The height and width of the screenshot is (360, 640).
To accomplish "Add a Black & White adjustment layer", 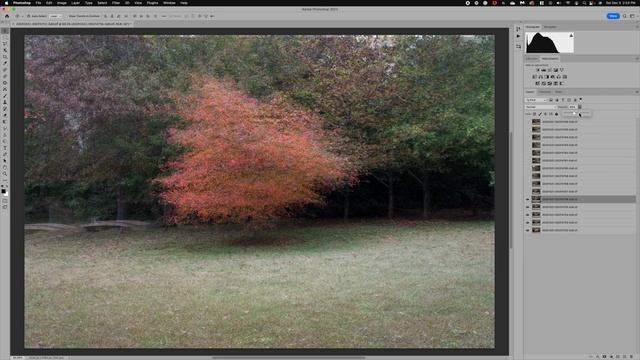I will (547, 77).
